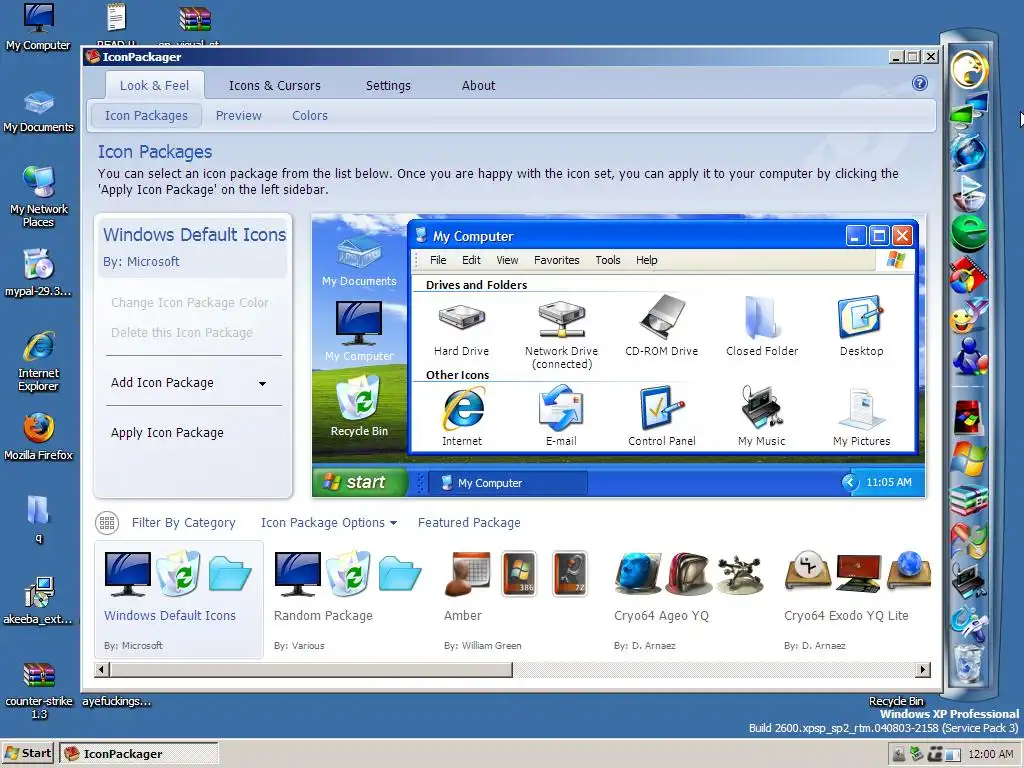Click the gold lion icon atop the dock
This screenshot has width=1024, height=768.
point(969,69)
